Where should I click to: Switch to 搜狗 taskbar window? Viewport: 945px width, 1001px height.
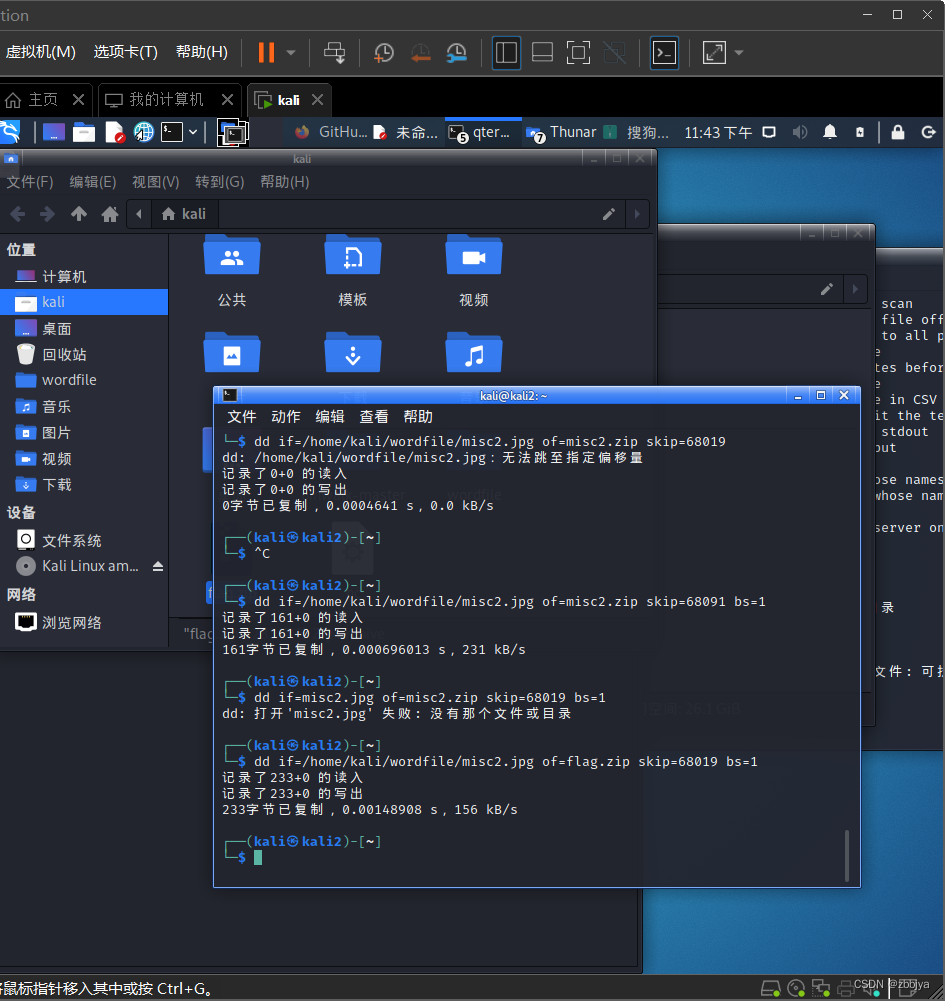(x=637, y=132)
